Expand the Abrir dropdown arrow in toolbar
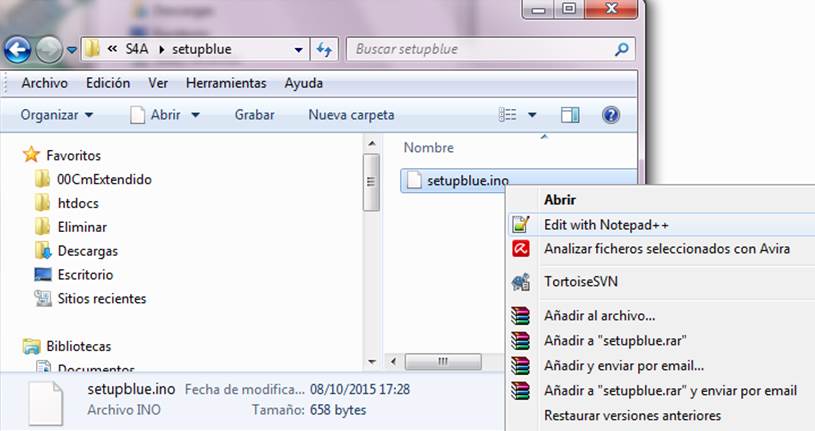The height and width of the screenshot is (431, 815). [x=195, y=115]
